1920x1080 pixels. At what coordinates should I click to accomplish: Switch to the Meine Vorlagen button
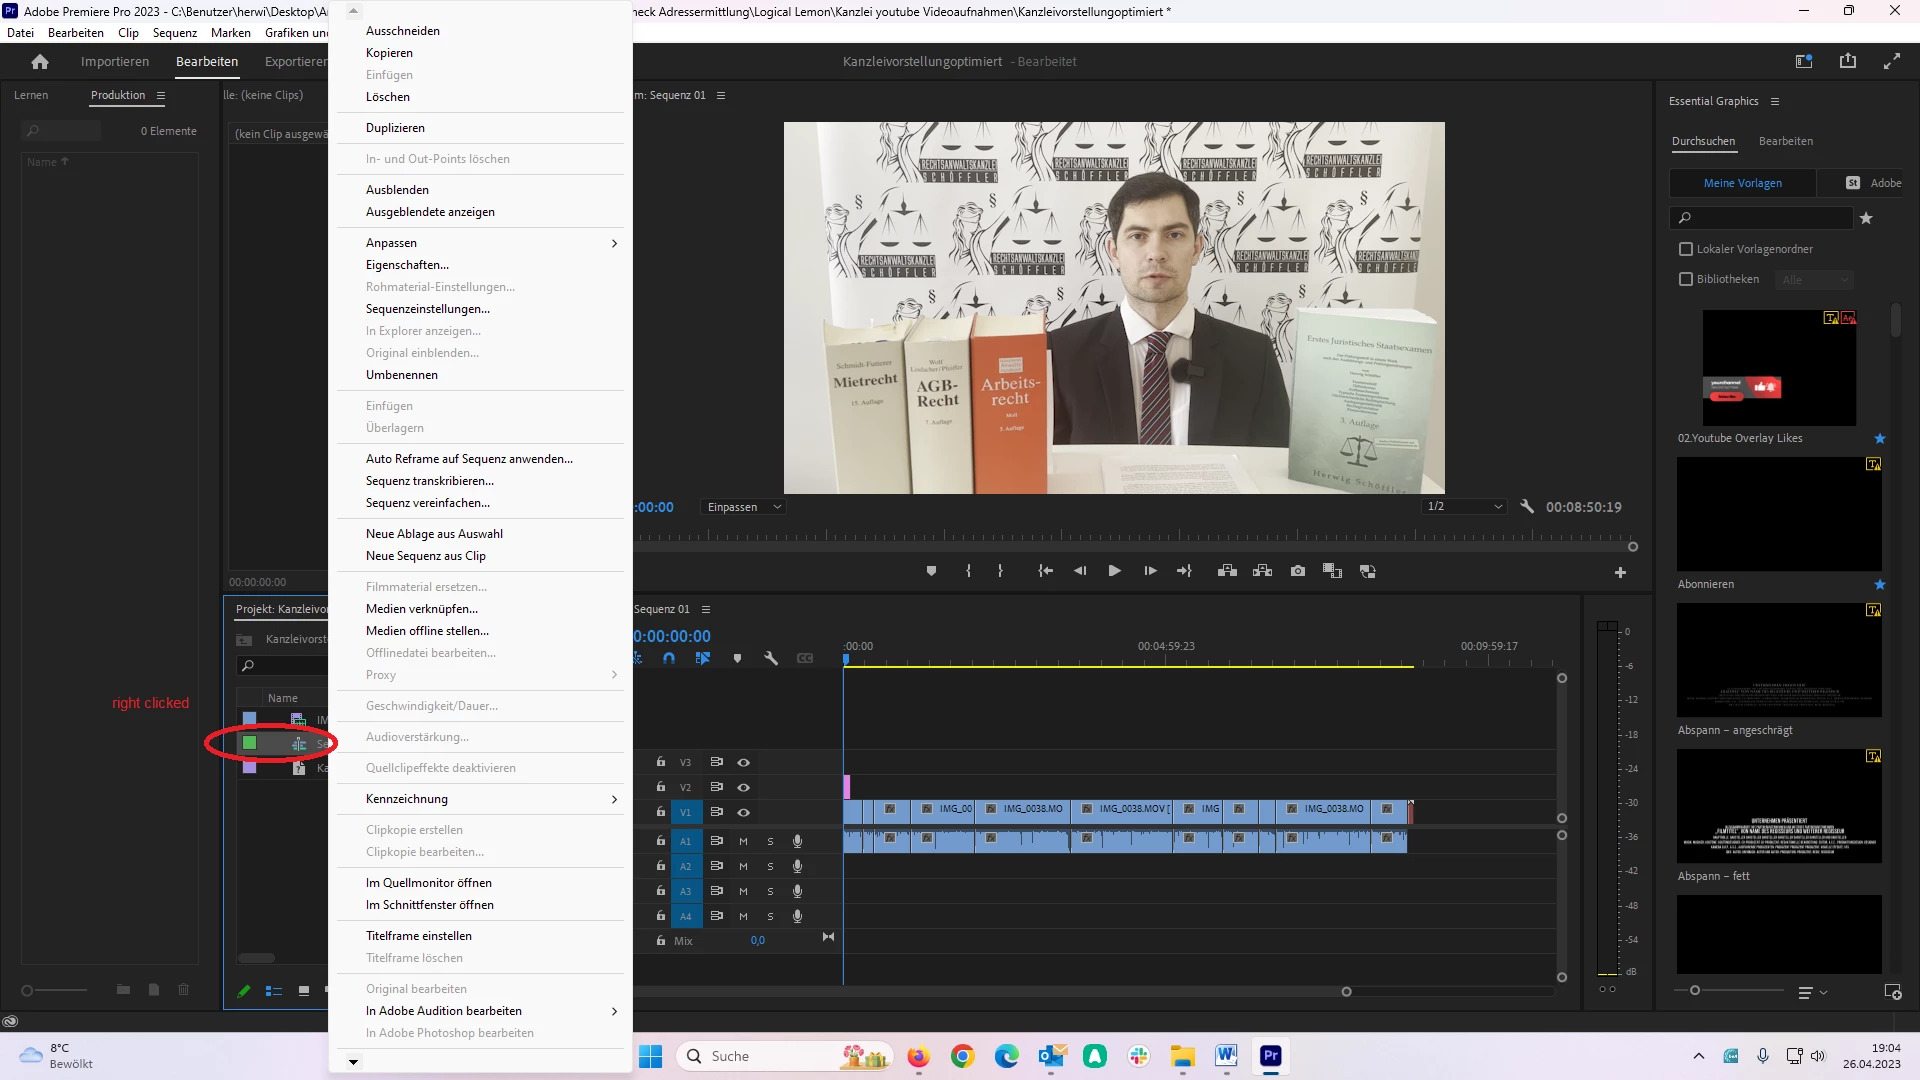click(x=1742, y=183)
